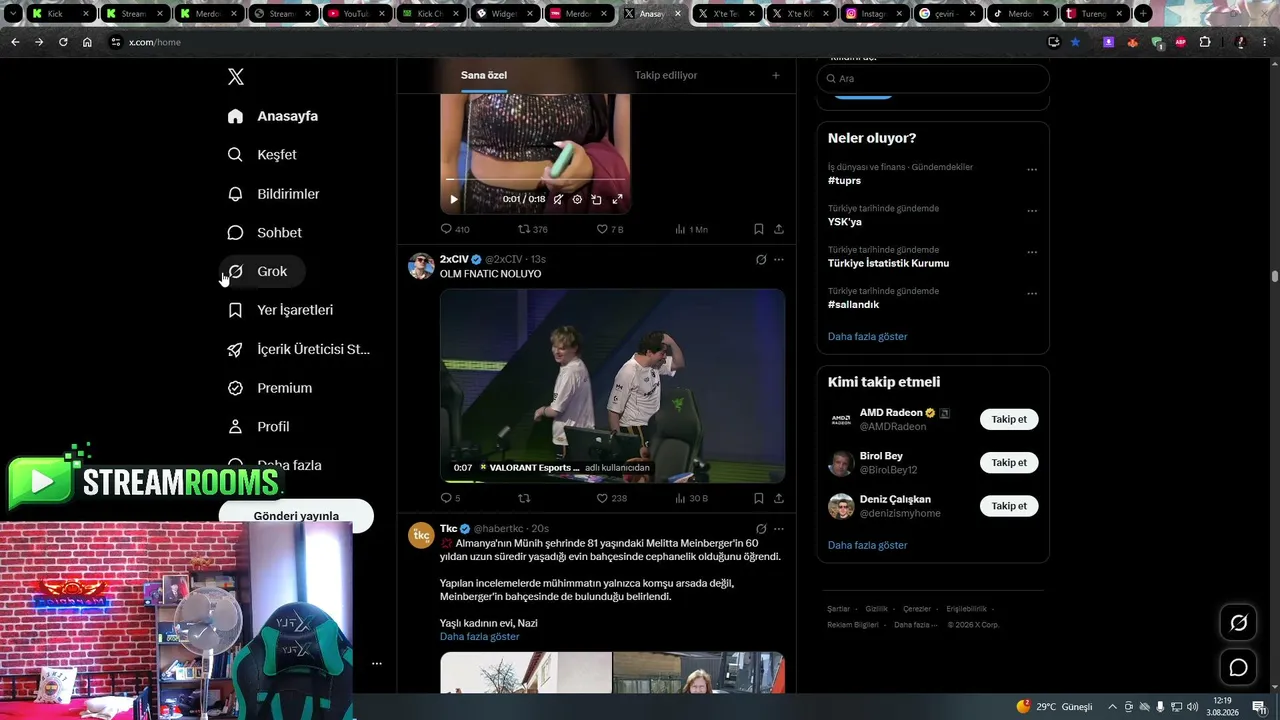Open Yer İşaretleri bookmarks

(281, 310)
